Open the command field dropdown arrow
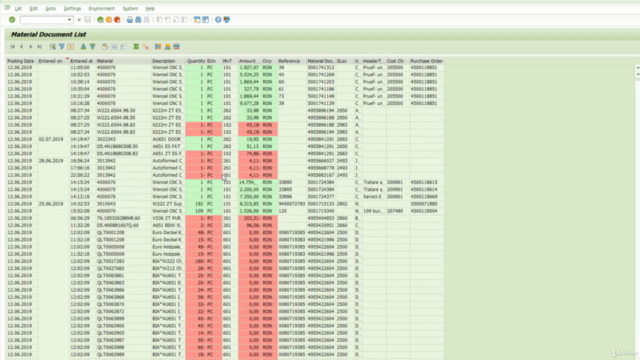Viewport: 640px width, 360px height. click(69, 20)
